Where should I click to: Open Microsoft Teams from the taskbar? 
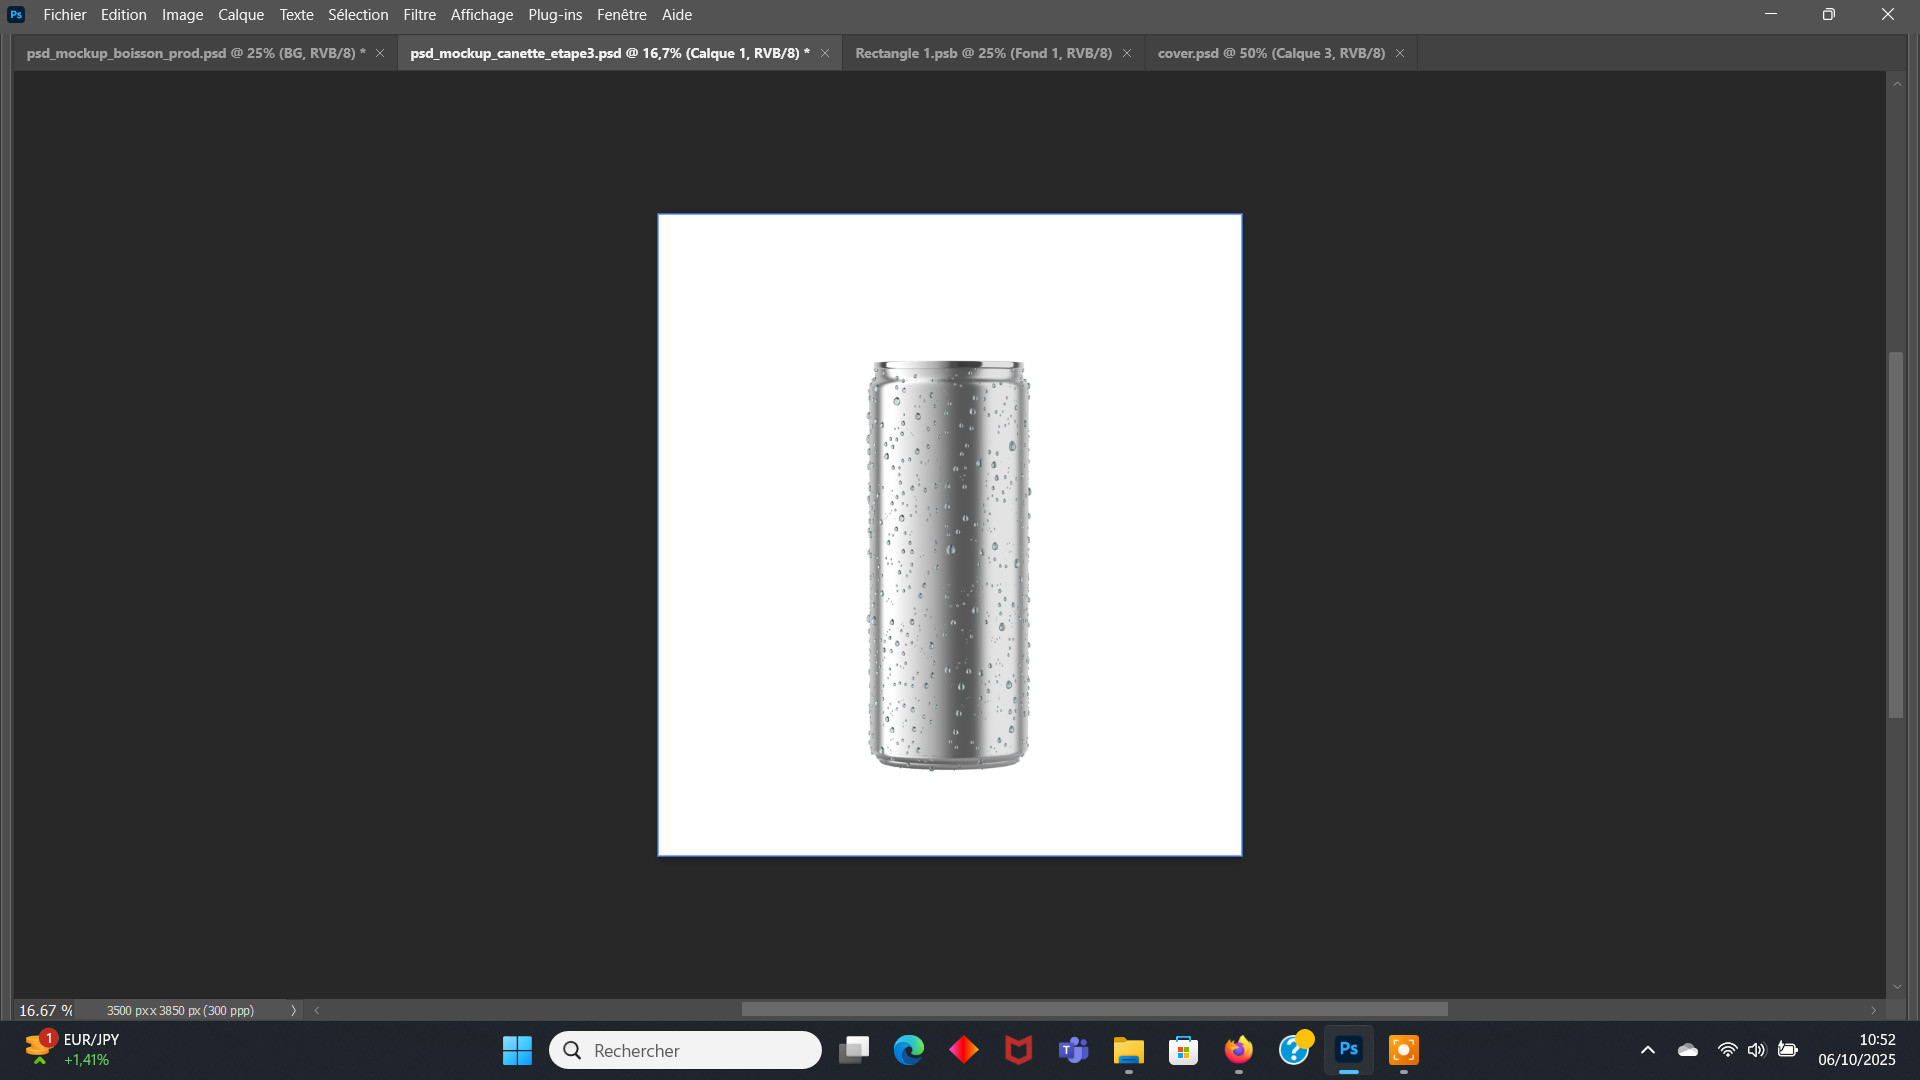1073,1050
